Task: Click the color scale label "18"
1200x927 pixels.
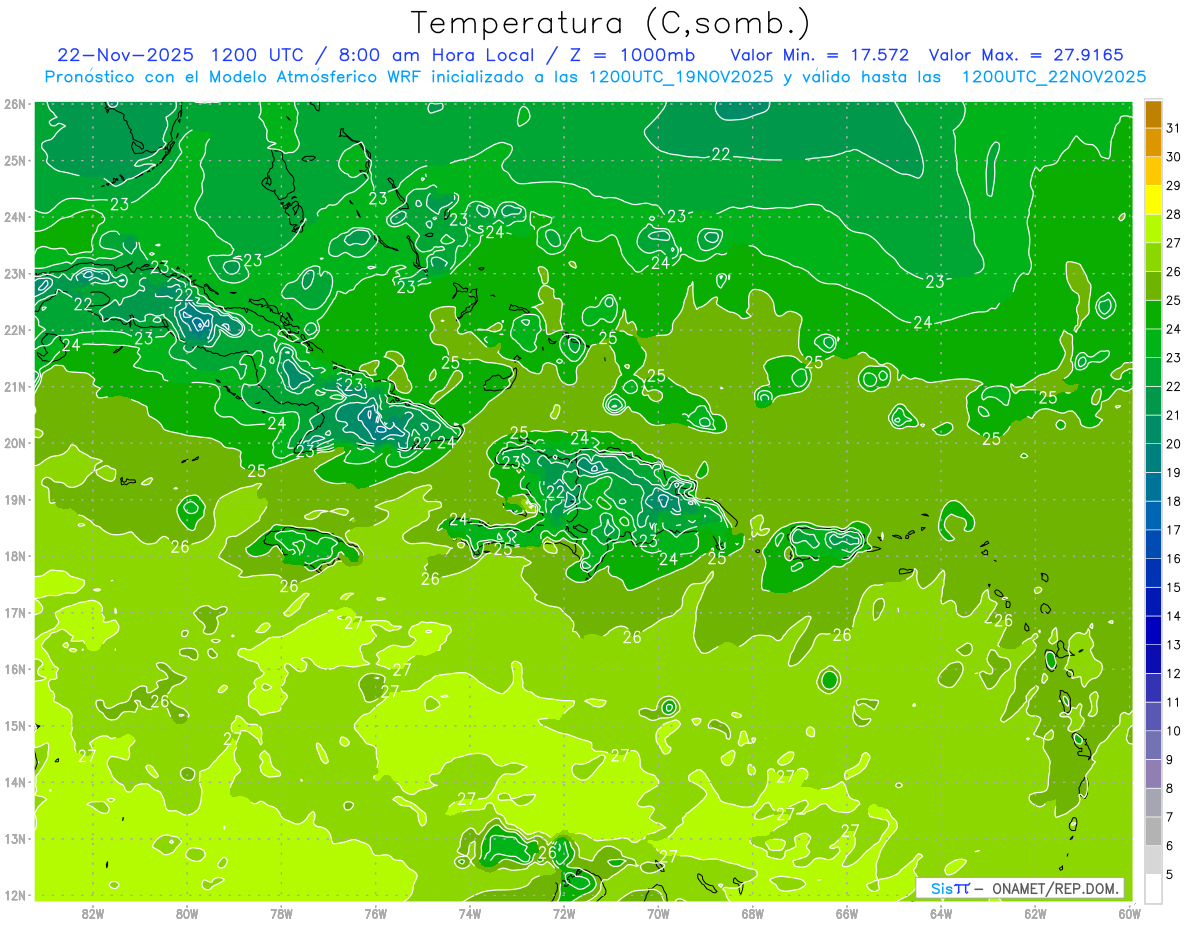Action: pos(1174,501)
